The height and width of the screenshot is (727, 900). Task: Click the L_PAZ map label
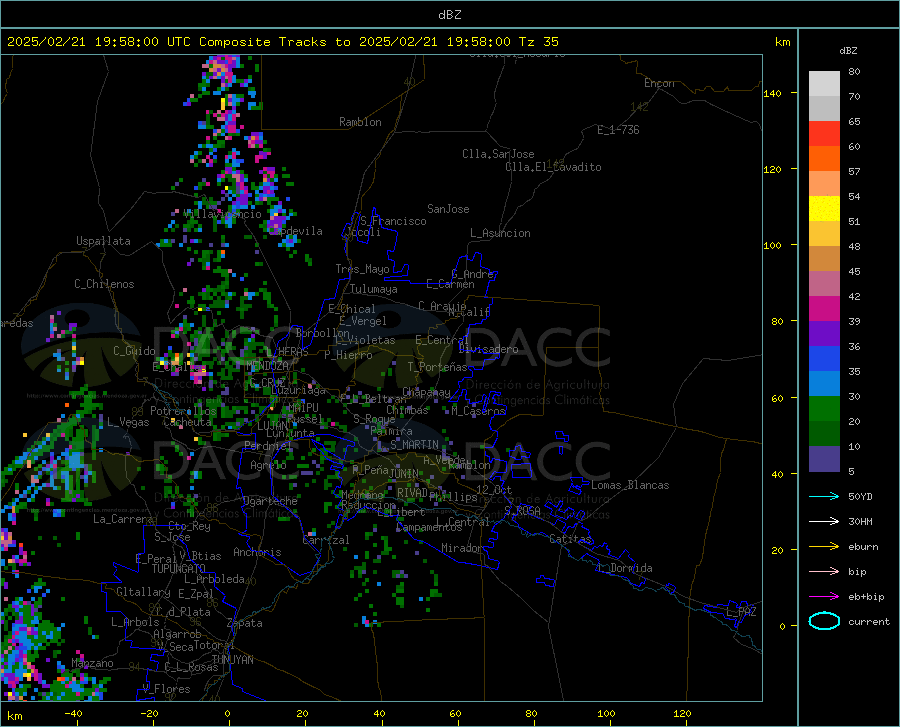pyautogui.click(x=741, y=612)
